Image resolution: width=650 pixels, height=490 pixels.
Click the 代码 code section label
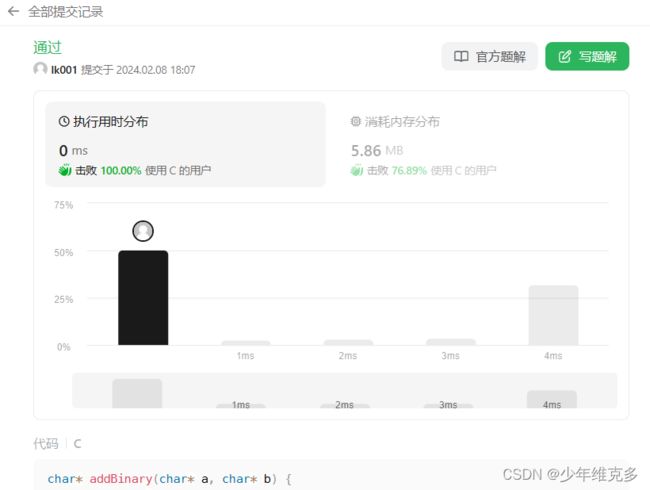pyautogui.click(x=46, y=444)
